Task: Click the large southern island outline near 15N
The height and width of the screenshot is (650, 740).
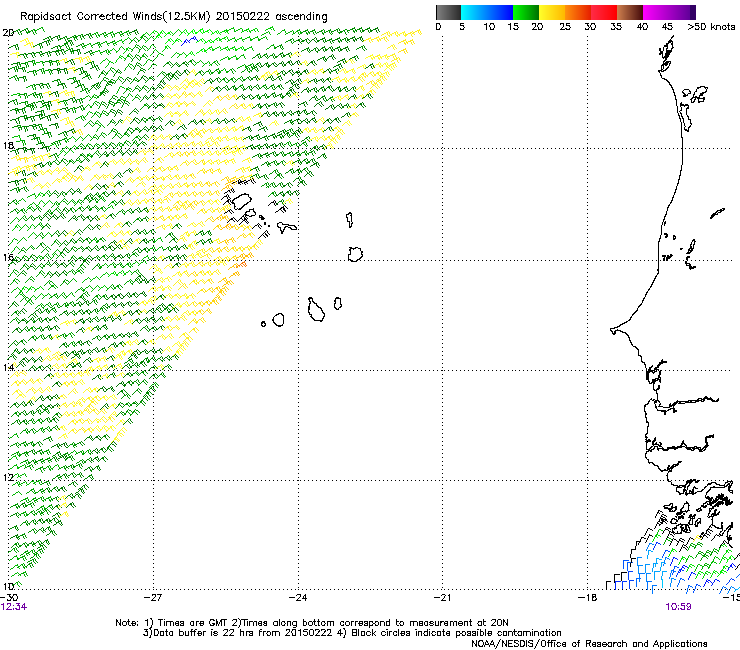Action: point(316,310)
